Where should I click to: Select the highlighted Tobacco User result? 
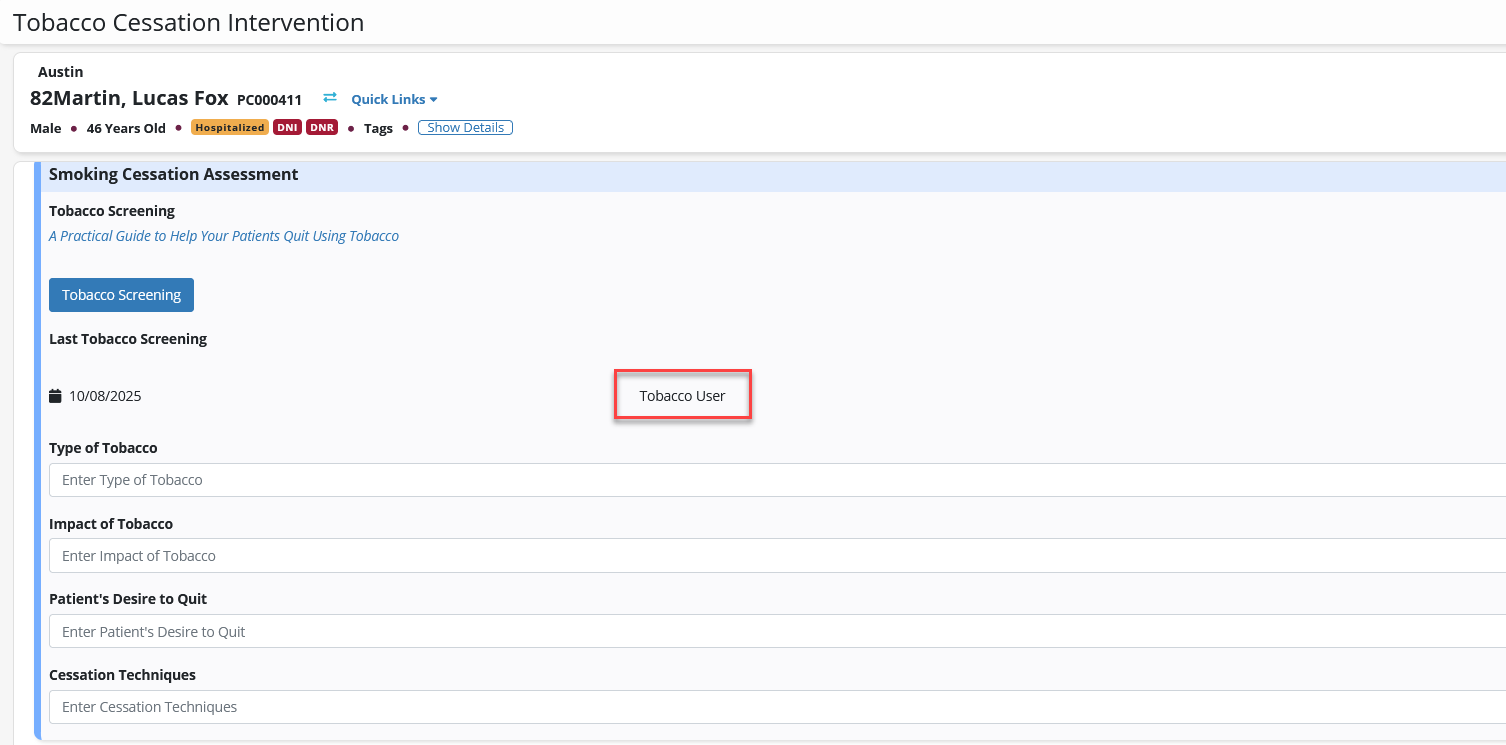[682, 396]
